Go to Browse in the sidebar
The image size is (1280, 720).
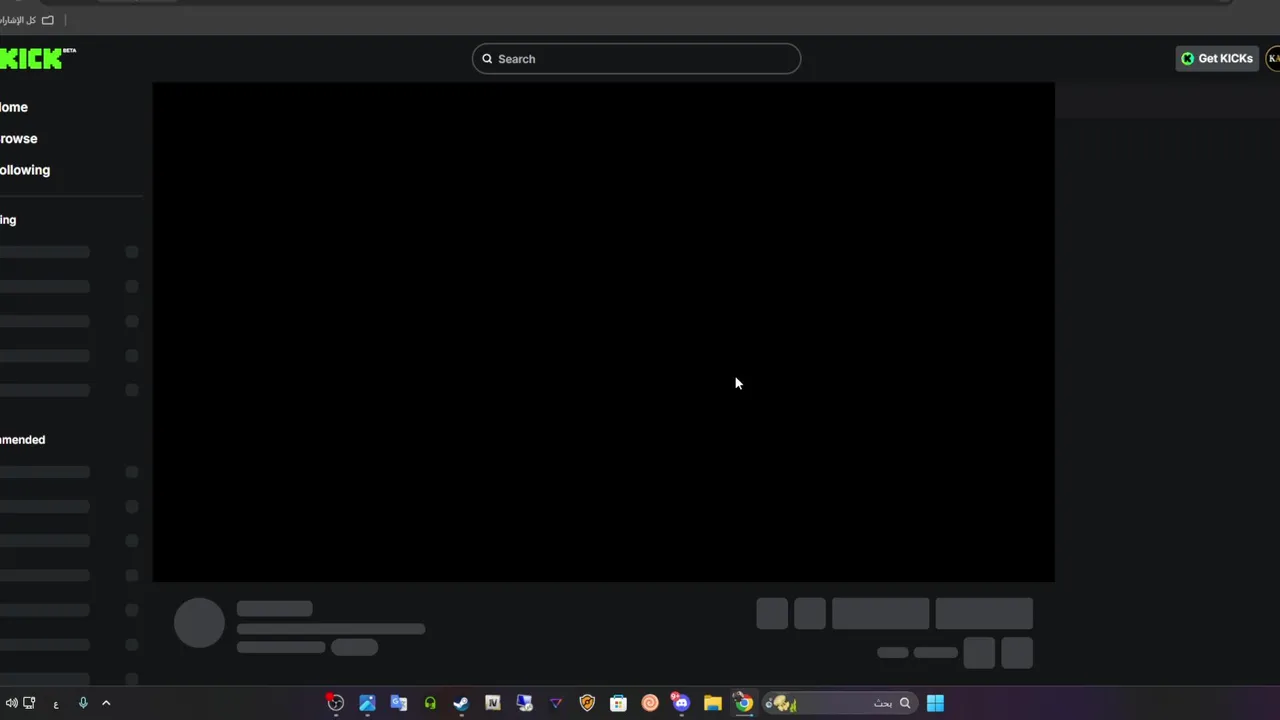click(x=18, y=139)
